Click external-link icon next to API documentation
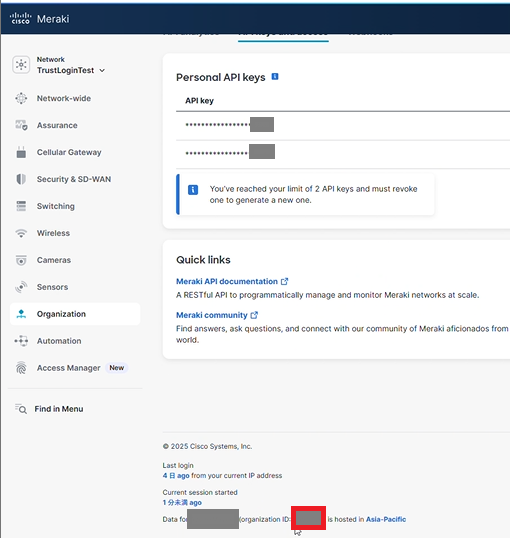Screen dimensions: 510x538 click(x=285, y=281)
